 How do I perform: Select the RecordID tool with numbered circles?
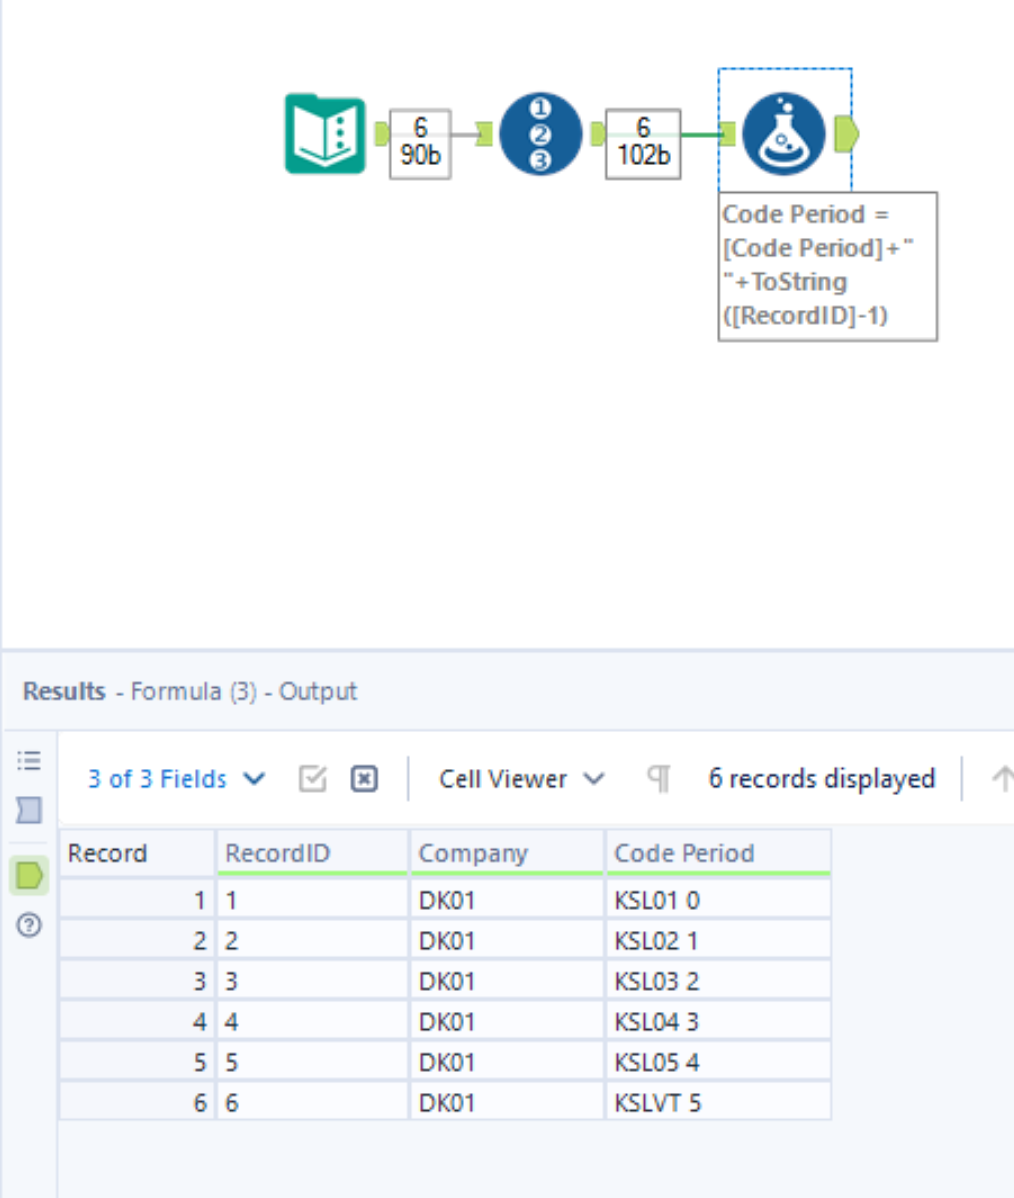pyautogui.click(x=541, y=134)
